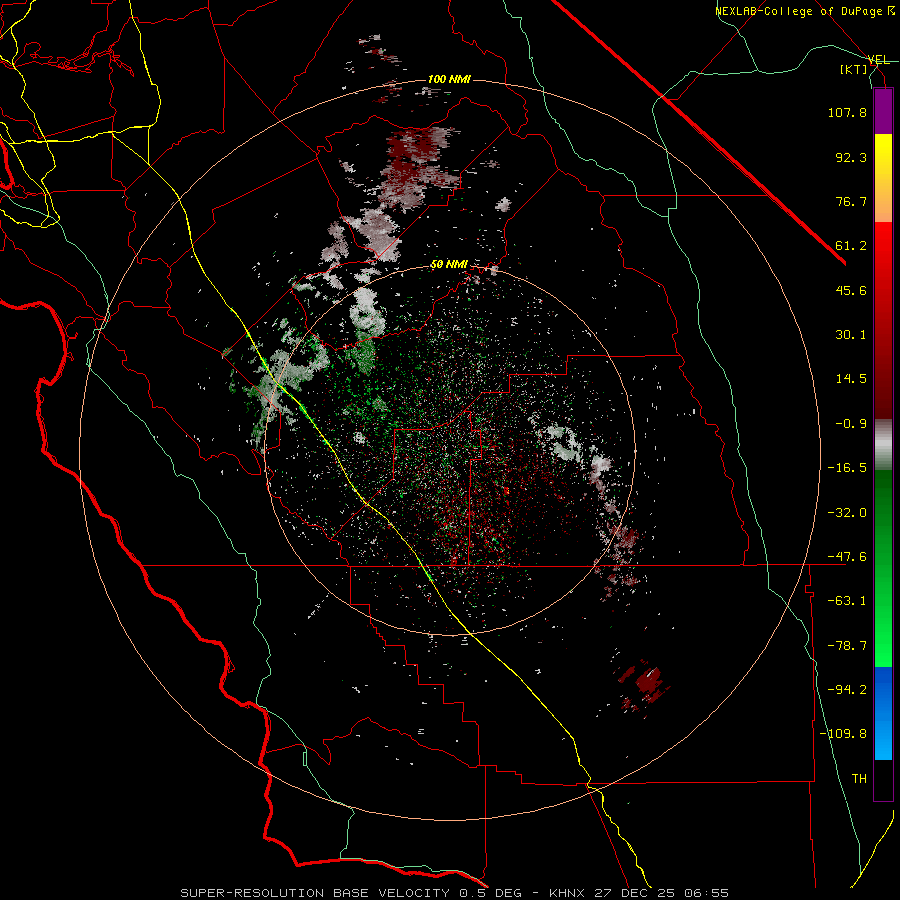
Task: Select the 61.2 velocity scale value
Action: coord(851,246)
